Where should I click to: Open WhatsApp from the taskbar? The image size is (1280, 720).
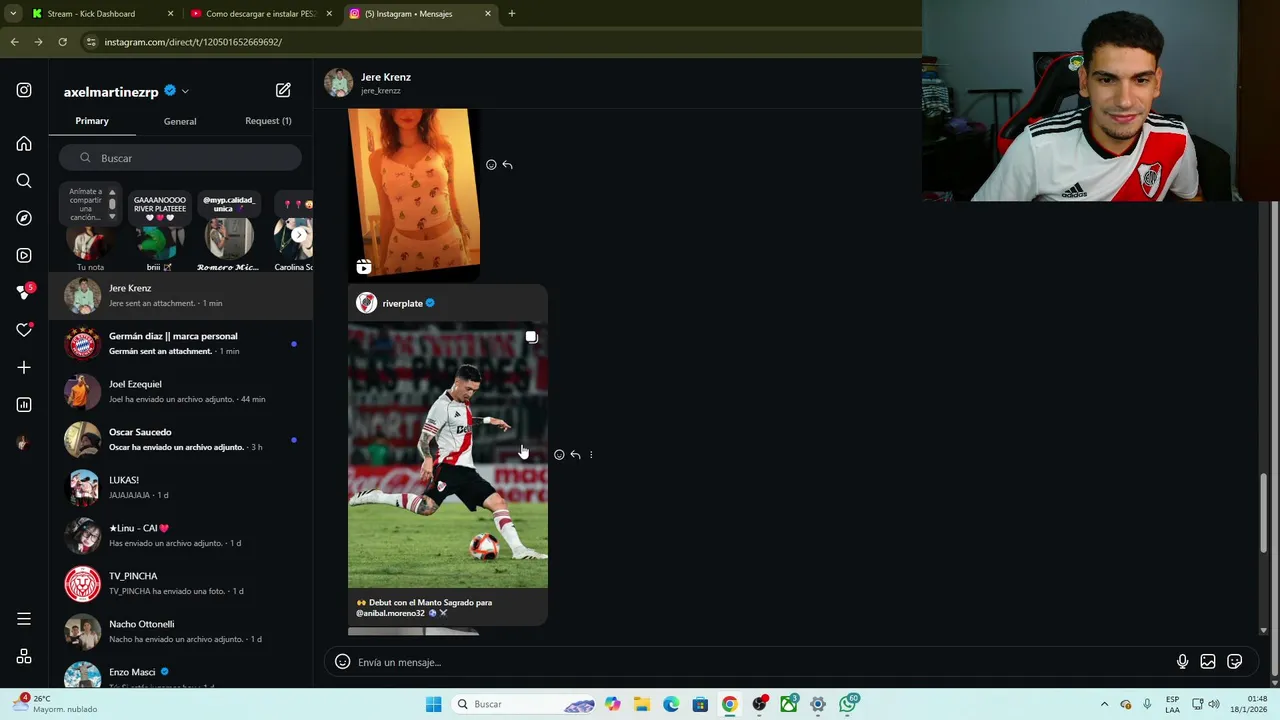click(x=848, y=704)
